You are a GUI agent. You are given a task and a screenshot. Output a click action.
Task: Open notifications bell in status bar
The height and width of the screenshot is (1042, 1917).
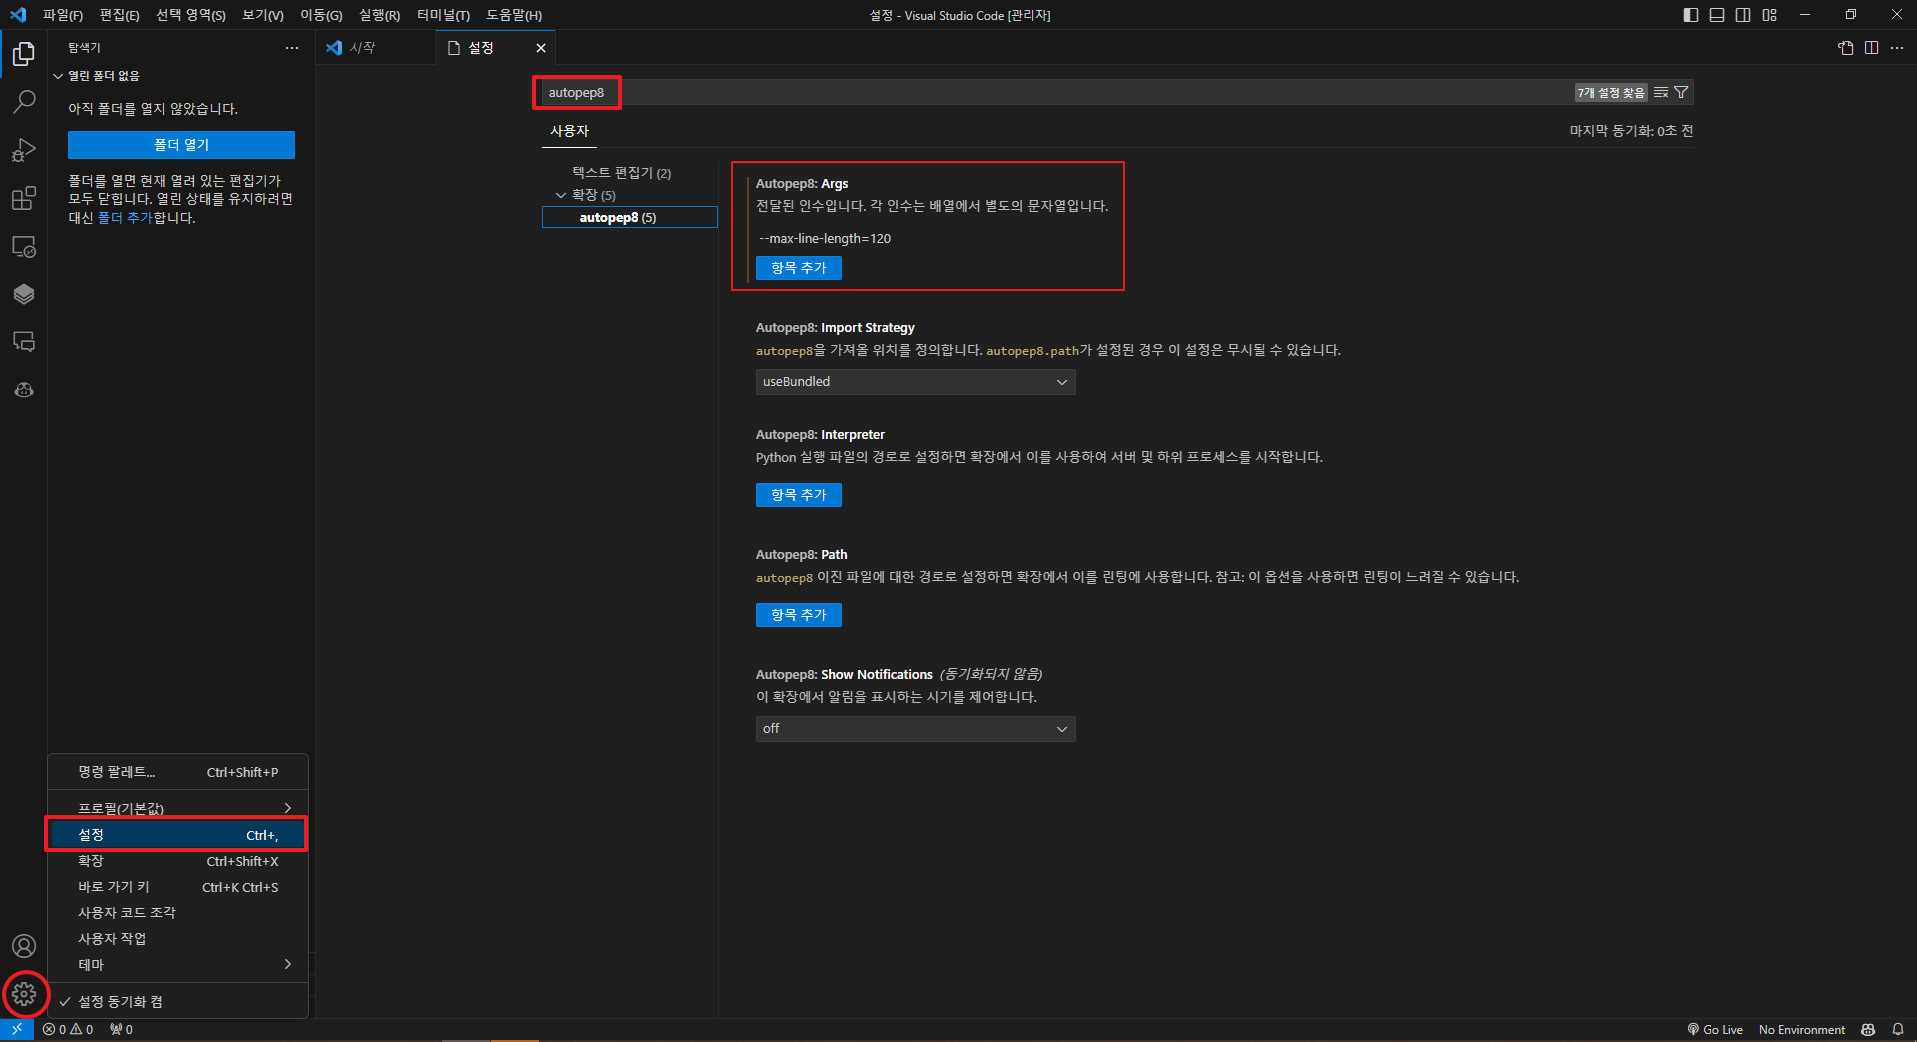tap(1897, 1029)
